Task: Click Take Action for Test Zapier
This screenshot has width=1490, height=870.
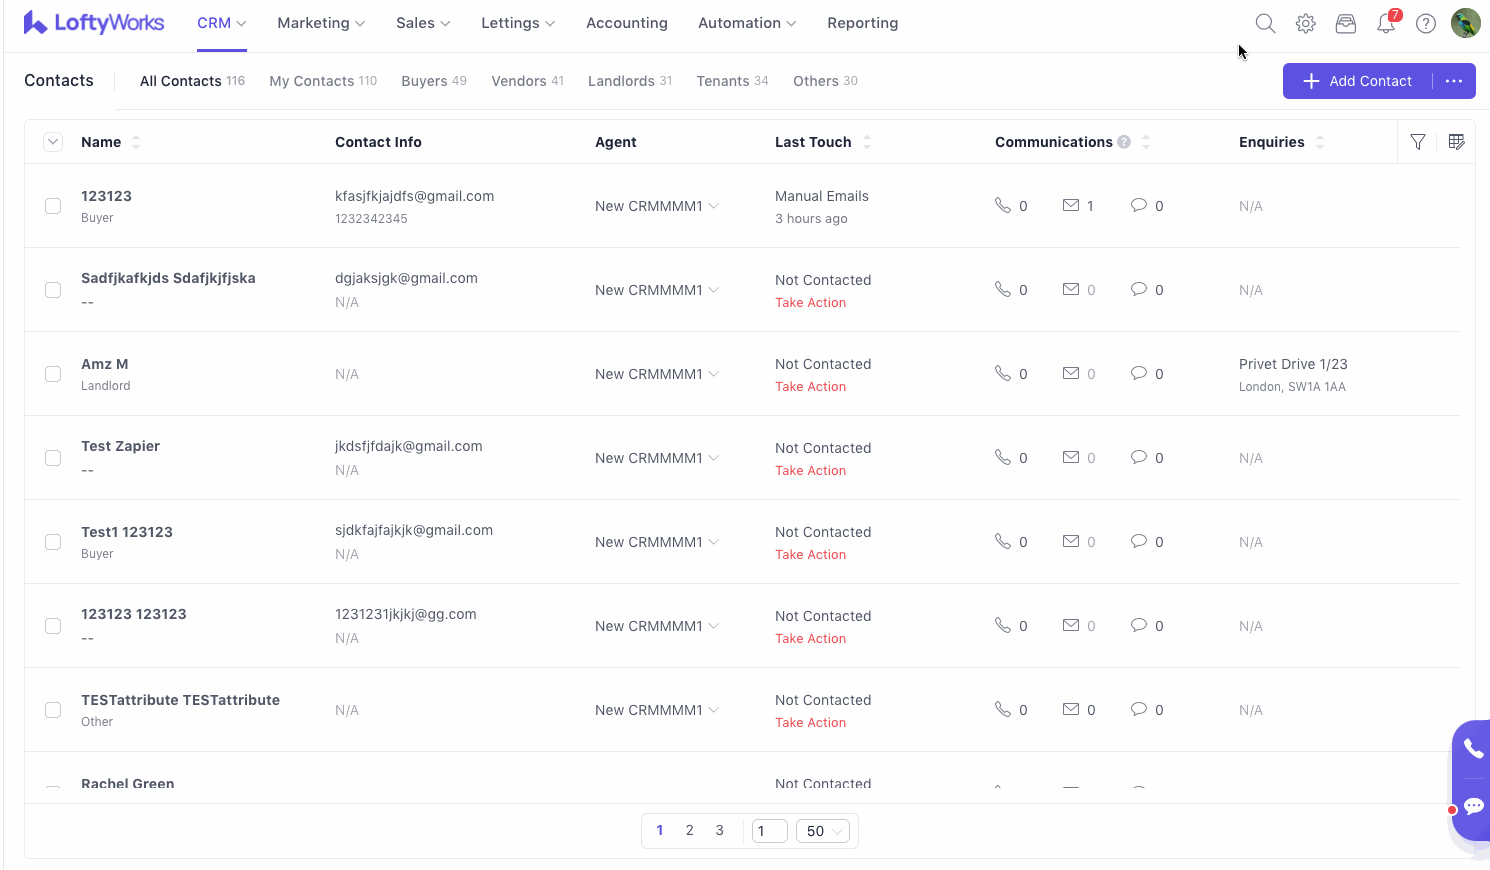Action: coord(810,471)
